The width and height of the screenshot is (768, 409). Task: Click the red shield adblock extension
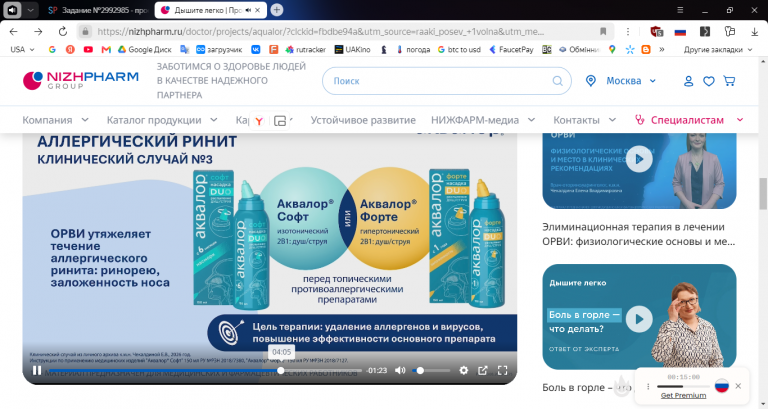pos(656,31)
